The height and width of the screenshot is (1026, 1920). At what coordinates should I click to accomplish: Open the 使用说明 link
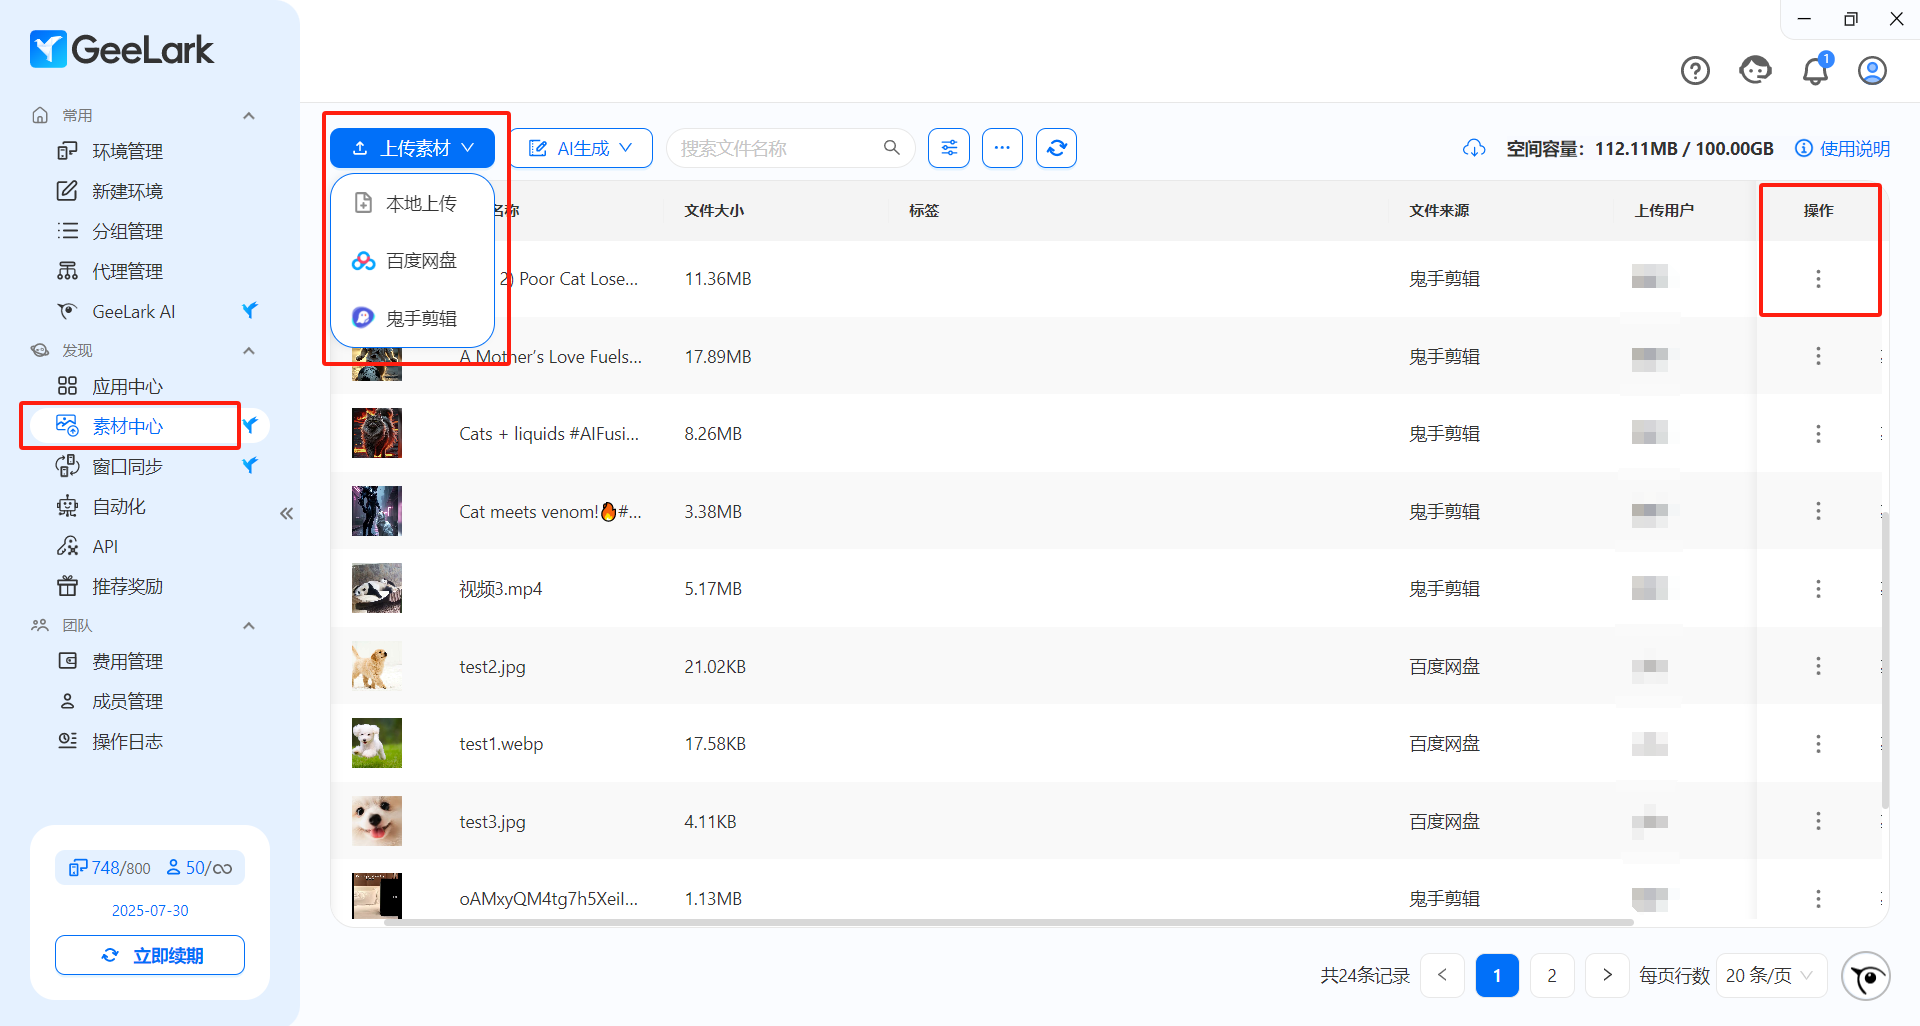[1843, 149]
